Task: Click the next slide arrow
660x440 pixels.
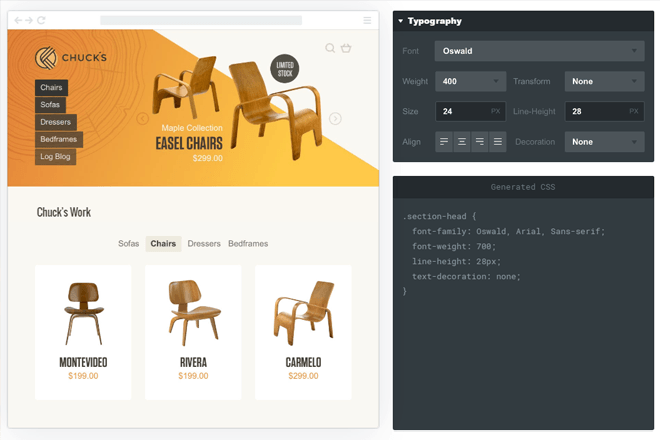Action: (335, 119)
